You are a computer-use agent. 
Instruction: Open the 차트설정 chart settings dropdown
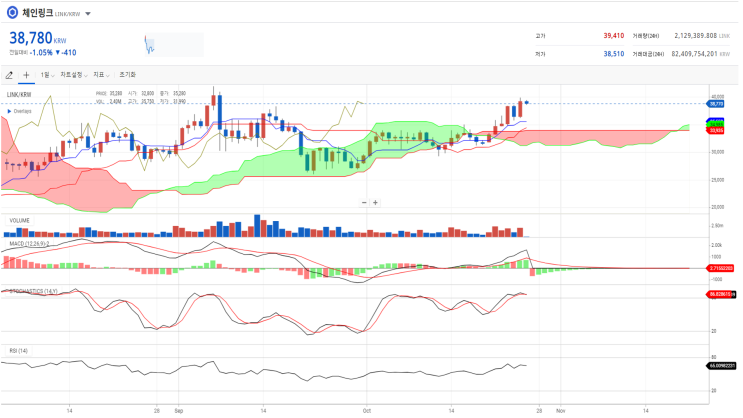point(74,75)
